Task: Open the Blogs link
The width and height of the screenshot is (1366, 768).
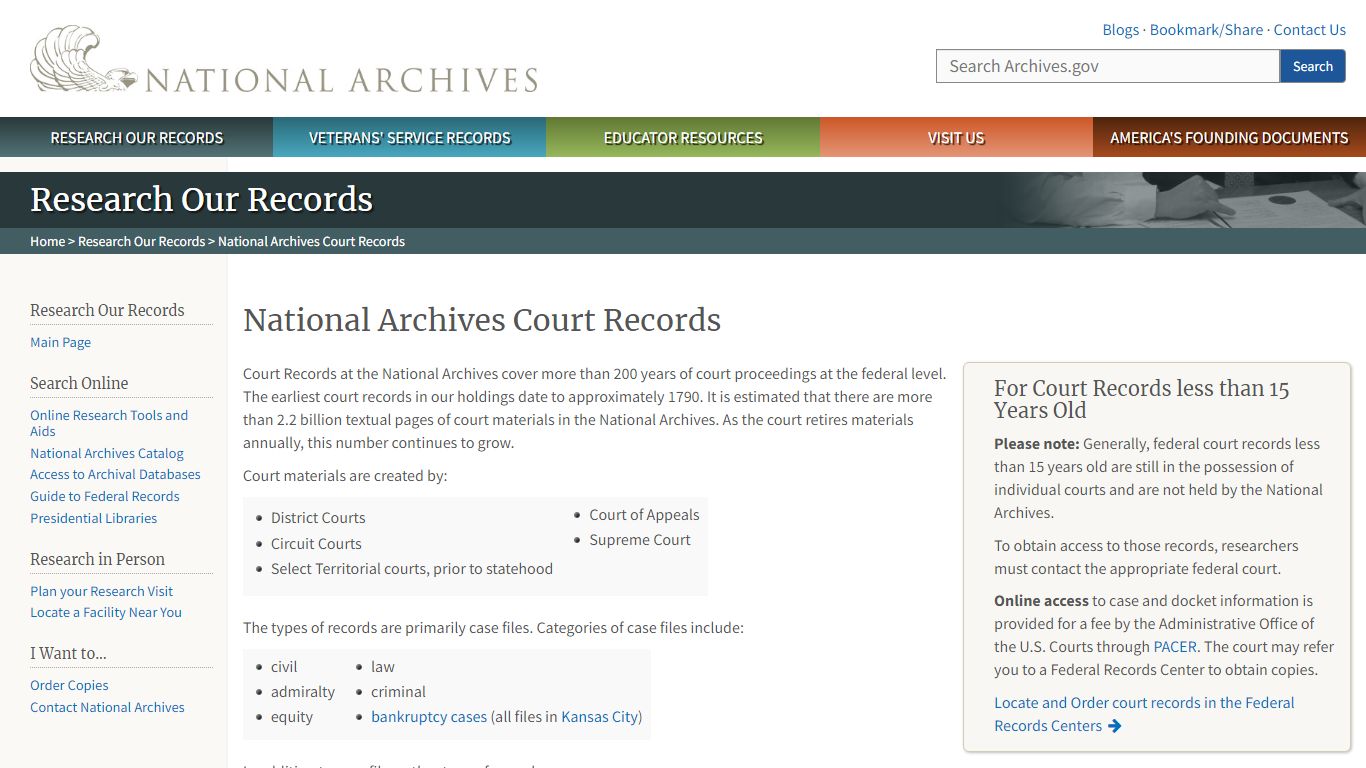Action: pyautogui.click(x=1120, y=30)
